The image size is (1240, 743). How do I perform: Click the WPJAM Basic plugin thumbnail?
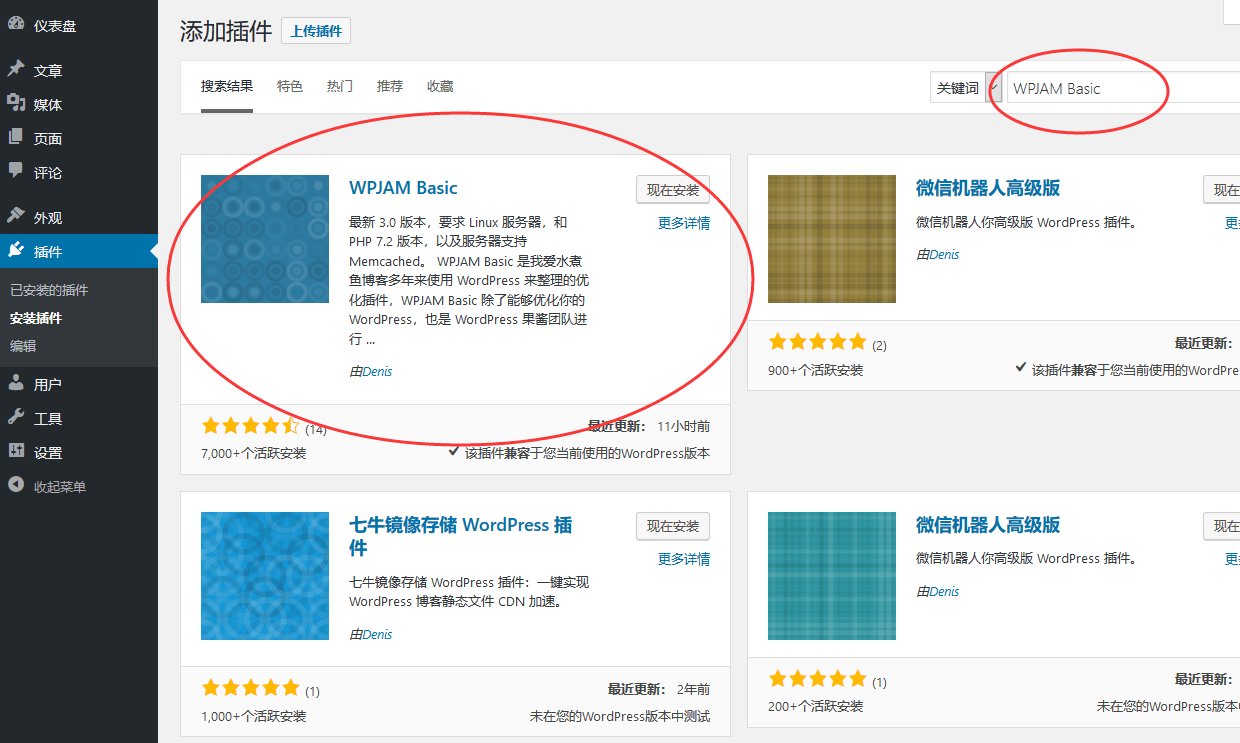(265, 239)
